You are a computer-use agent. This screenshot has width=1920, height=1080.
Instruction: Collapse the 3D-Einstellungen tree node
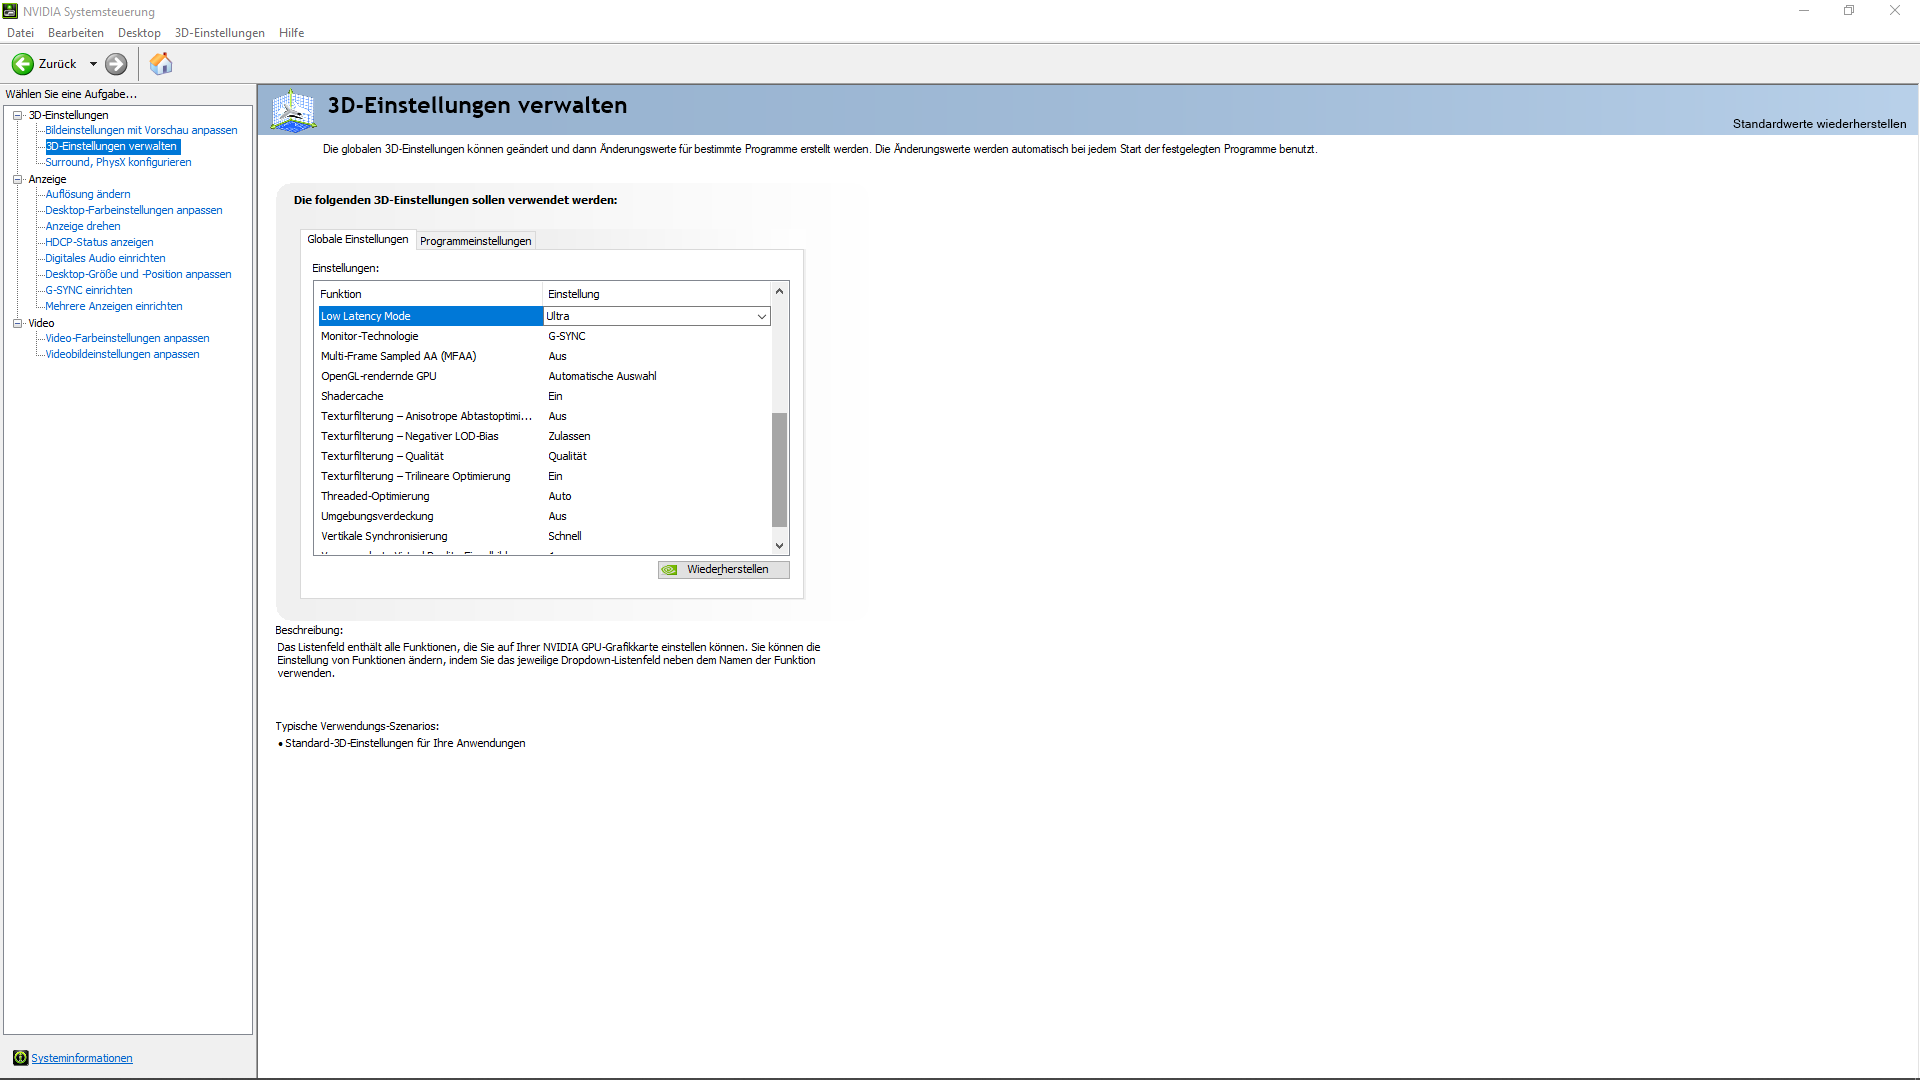point(17,115)
